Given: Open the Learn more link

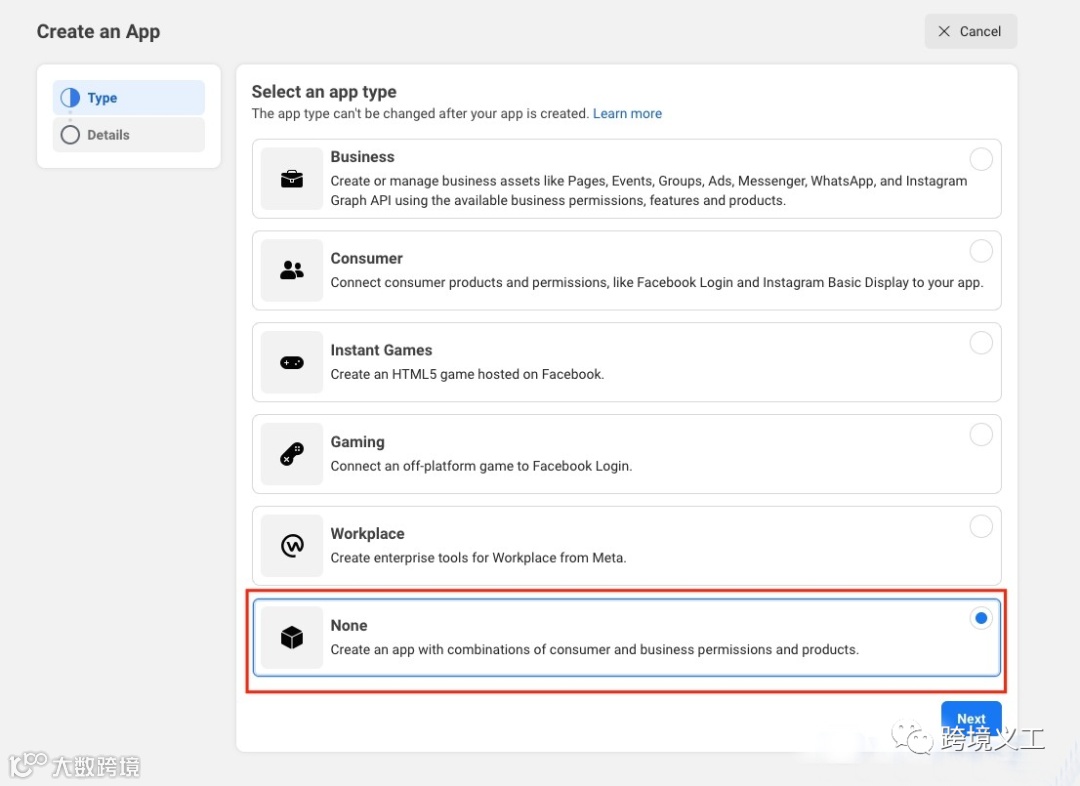Looking at the screenshot, I should pos(627,114).
